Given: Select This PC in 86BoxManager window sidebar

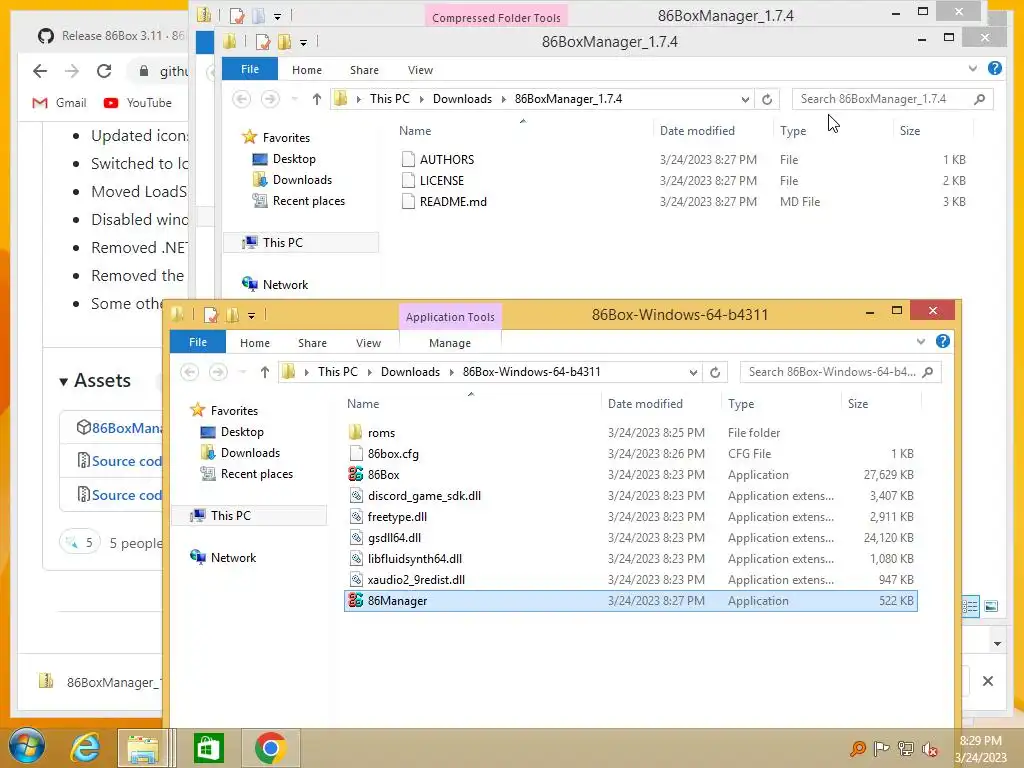Looking at the screenshot, I should [x=283, y=242].
